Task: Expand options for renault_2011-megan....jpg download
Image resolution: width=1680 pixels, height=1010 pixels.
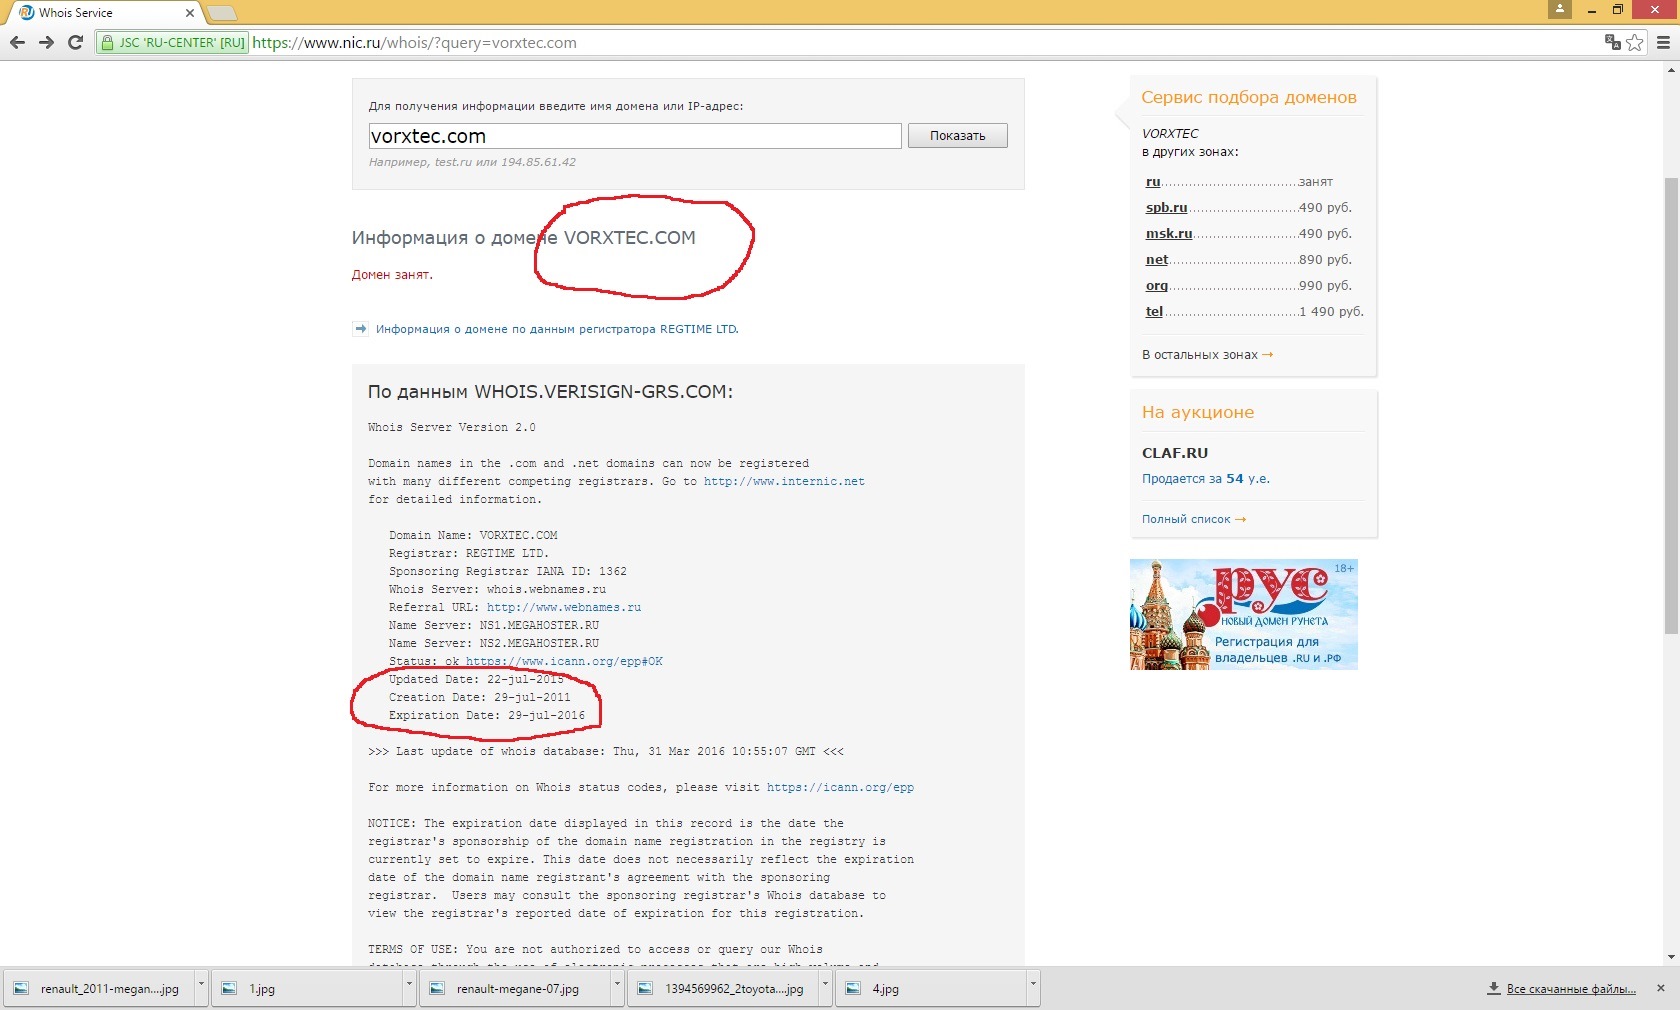Action: pos(201,987)
